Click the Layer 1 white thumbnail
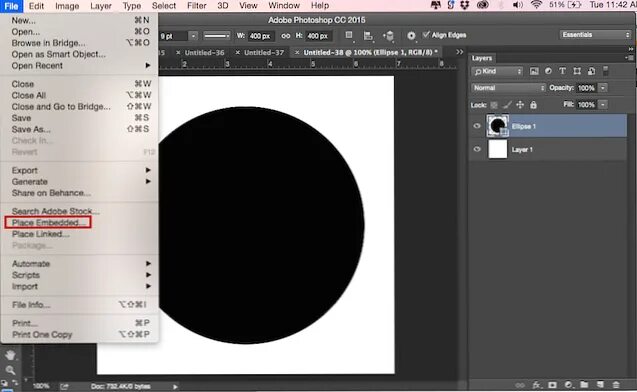 click(498, 149)
